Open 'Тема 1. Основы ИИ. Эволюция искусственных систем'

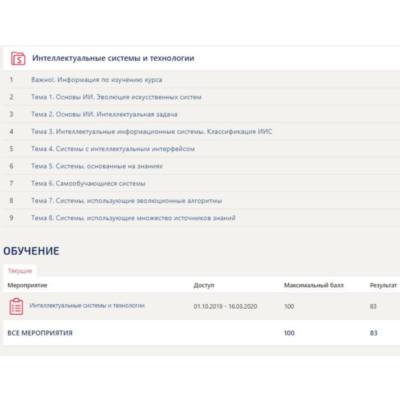click(116, 97)
